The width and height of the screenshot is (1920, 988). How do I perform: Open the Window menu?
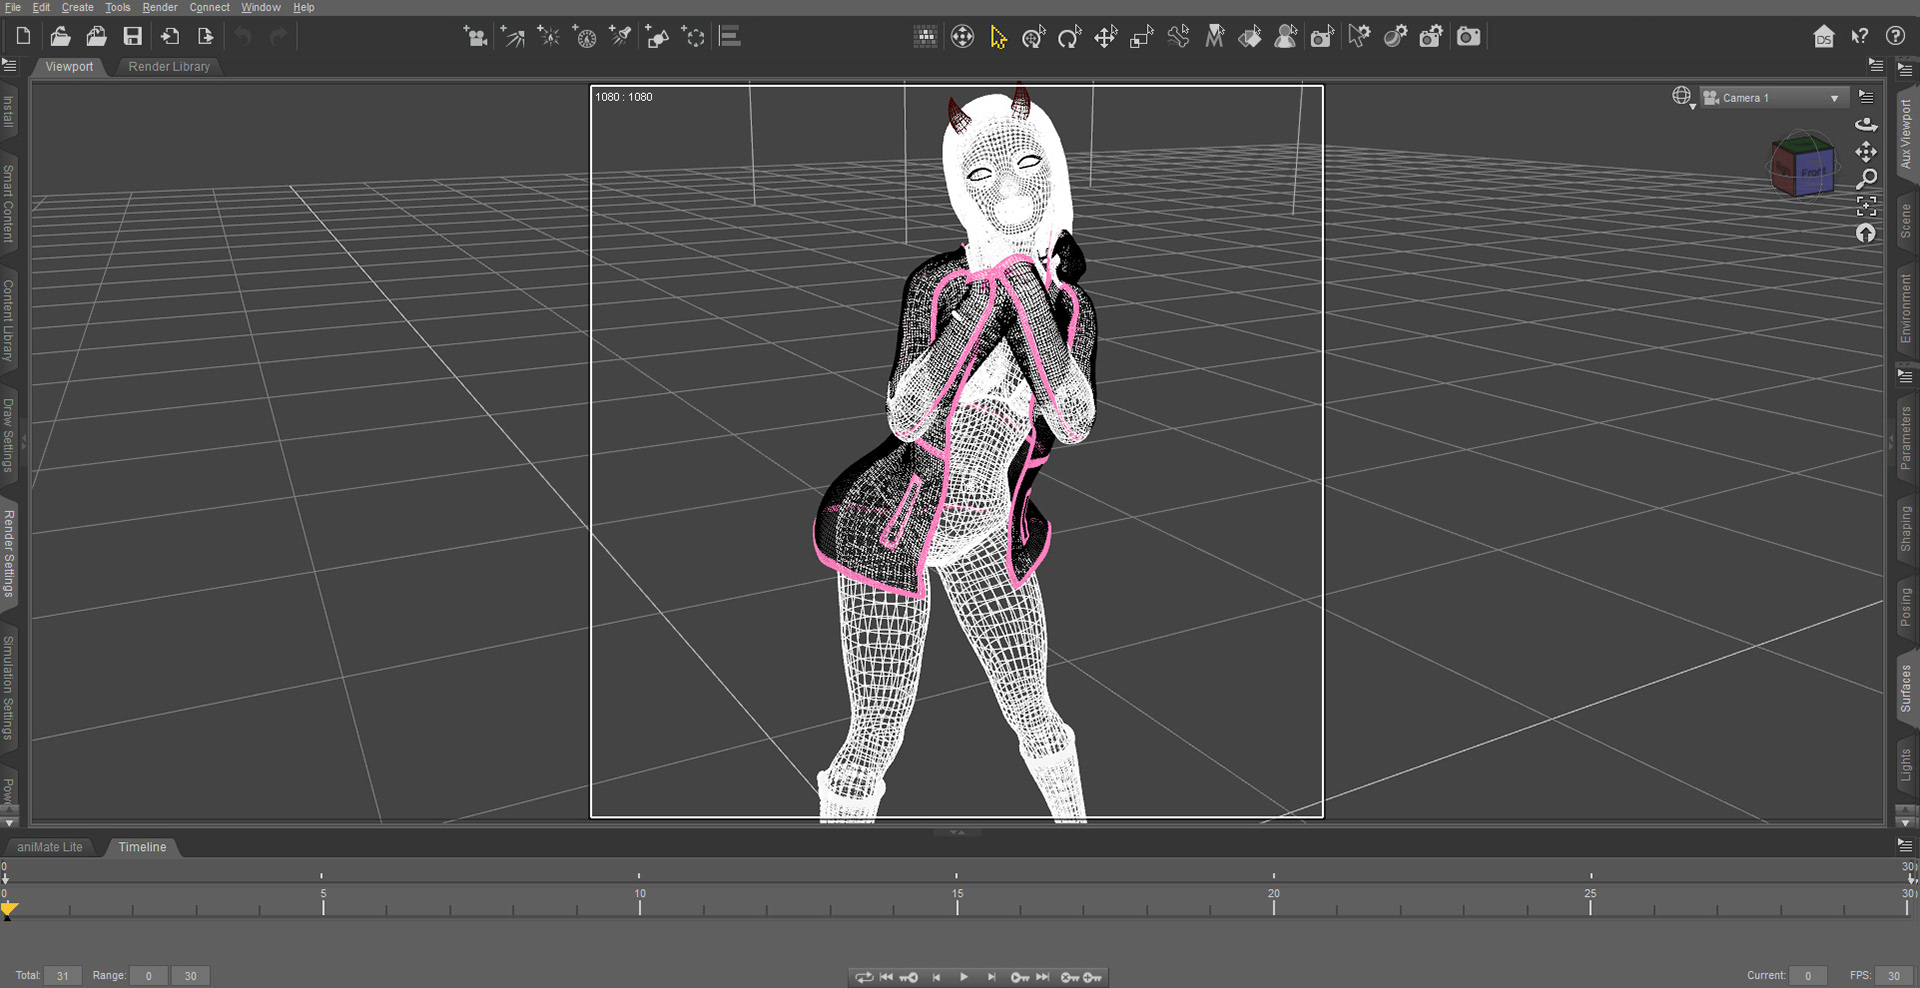[x=261, y=7]
